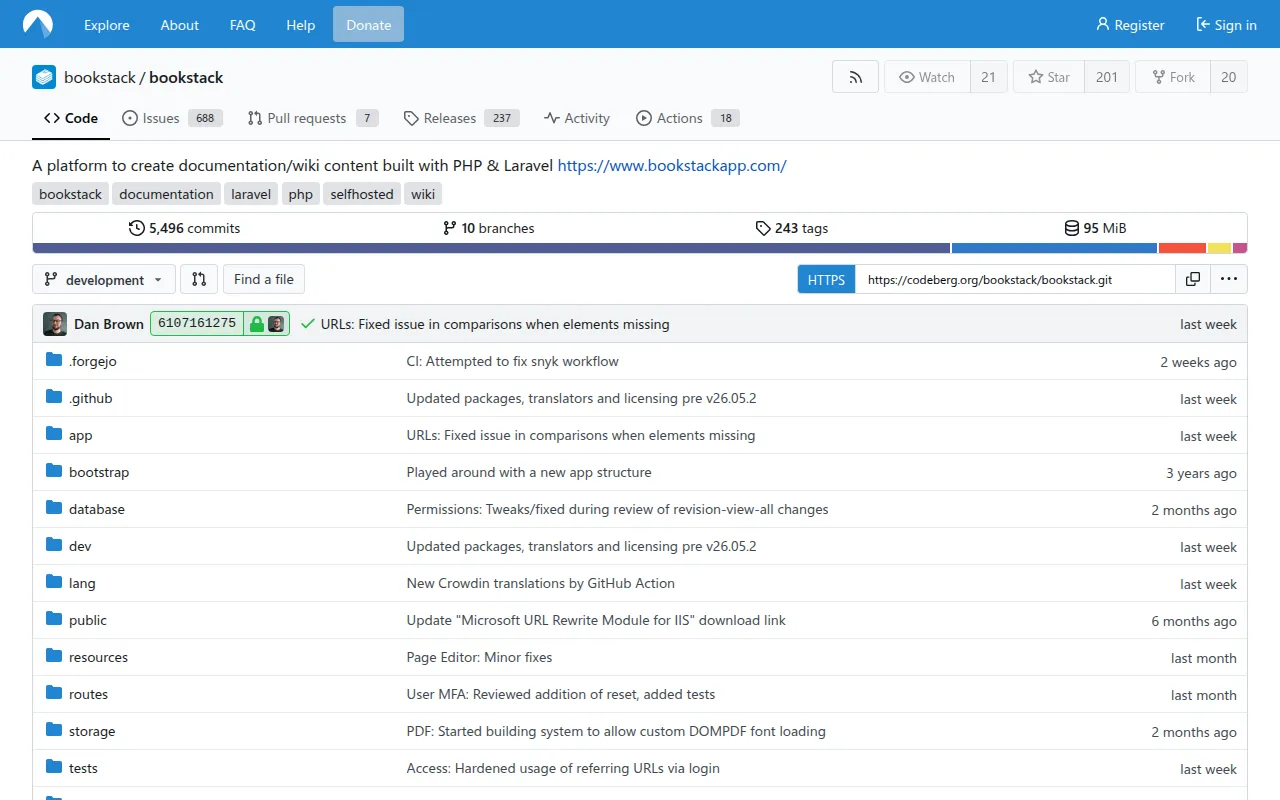
Task: Click the tests folder icon
Action: click(x=54, y=767)
